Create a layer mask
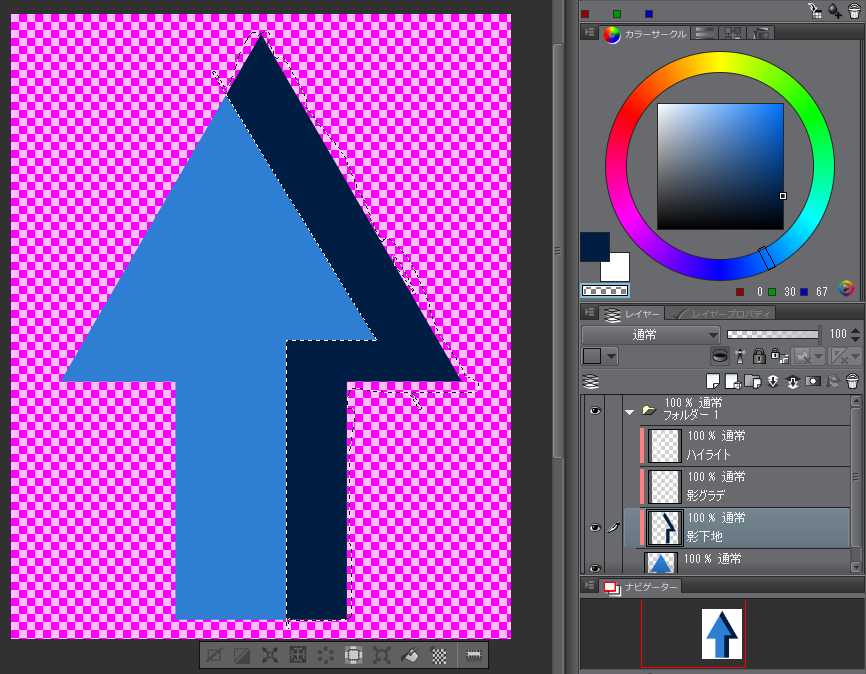866x674 pixels. pos(812,381)
